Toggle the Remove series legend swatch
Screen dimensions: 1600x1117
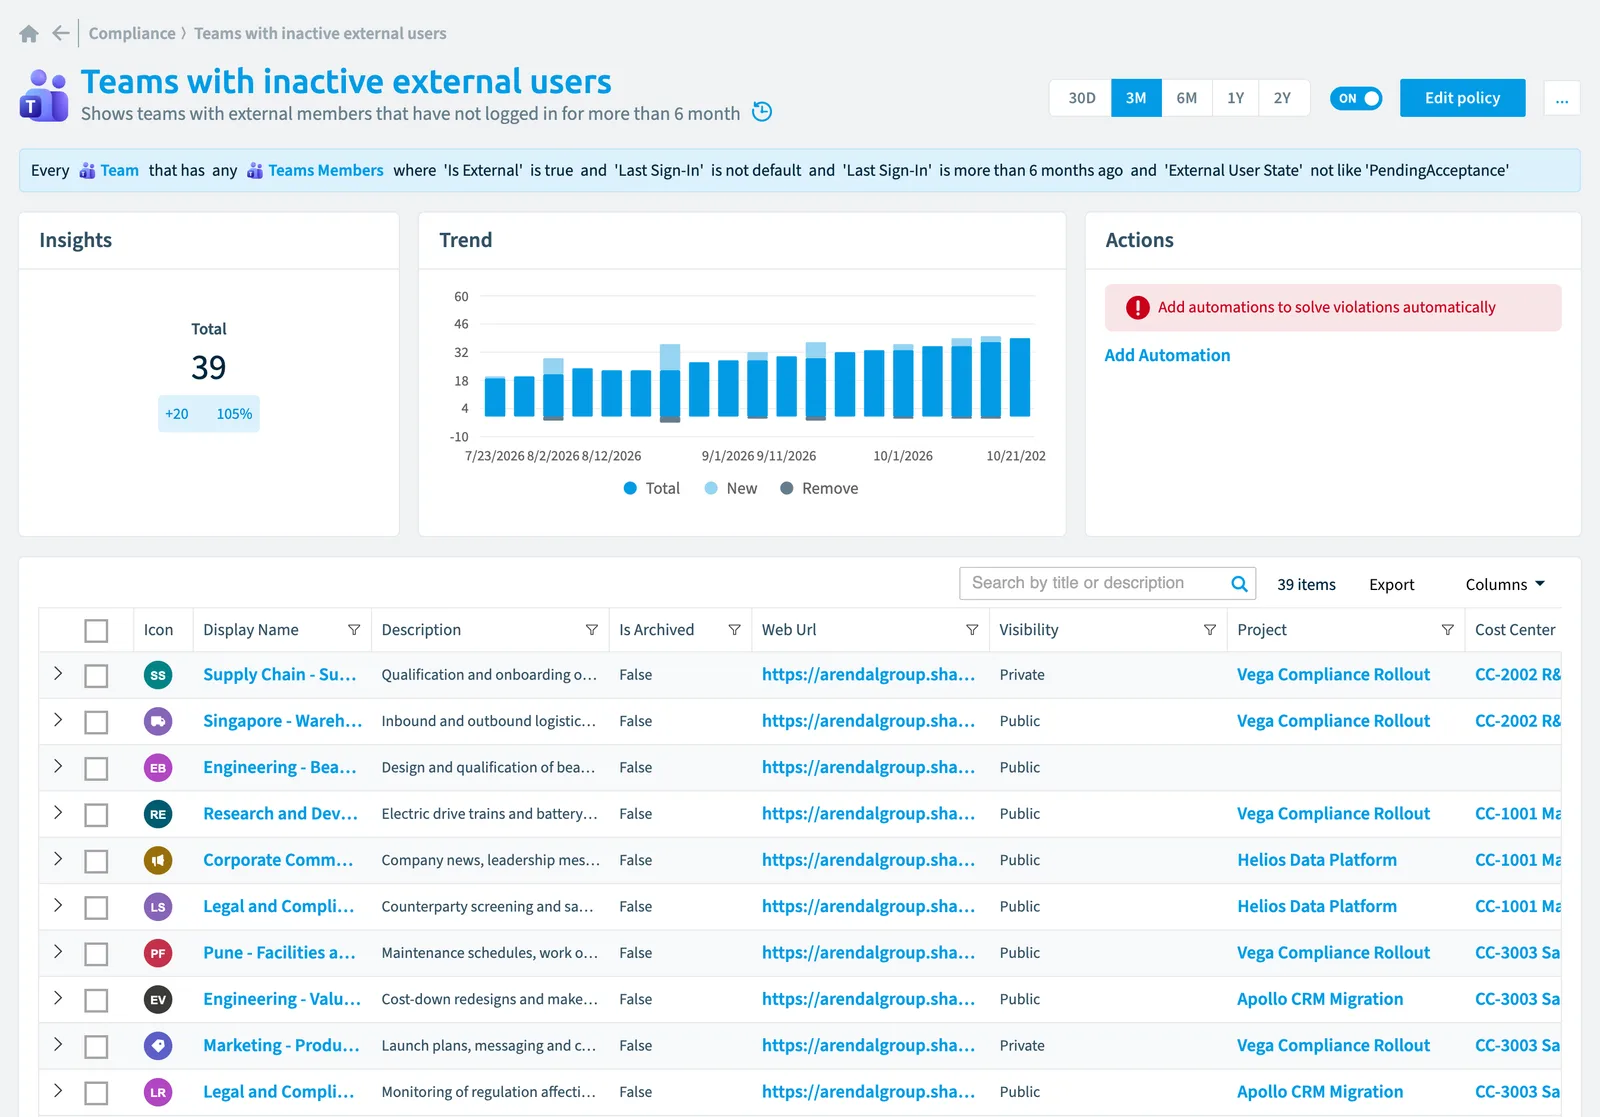tap(787, 488)
